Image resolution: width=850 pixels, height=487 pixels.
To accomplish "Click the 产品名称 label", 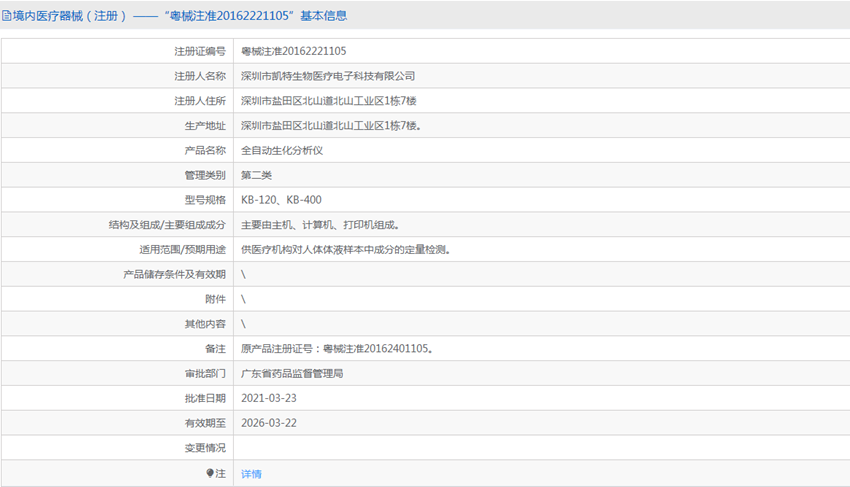I will click(205, 150).
